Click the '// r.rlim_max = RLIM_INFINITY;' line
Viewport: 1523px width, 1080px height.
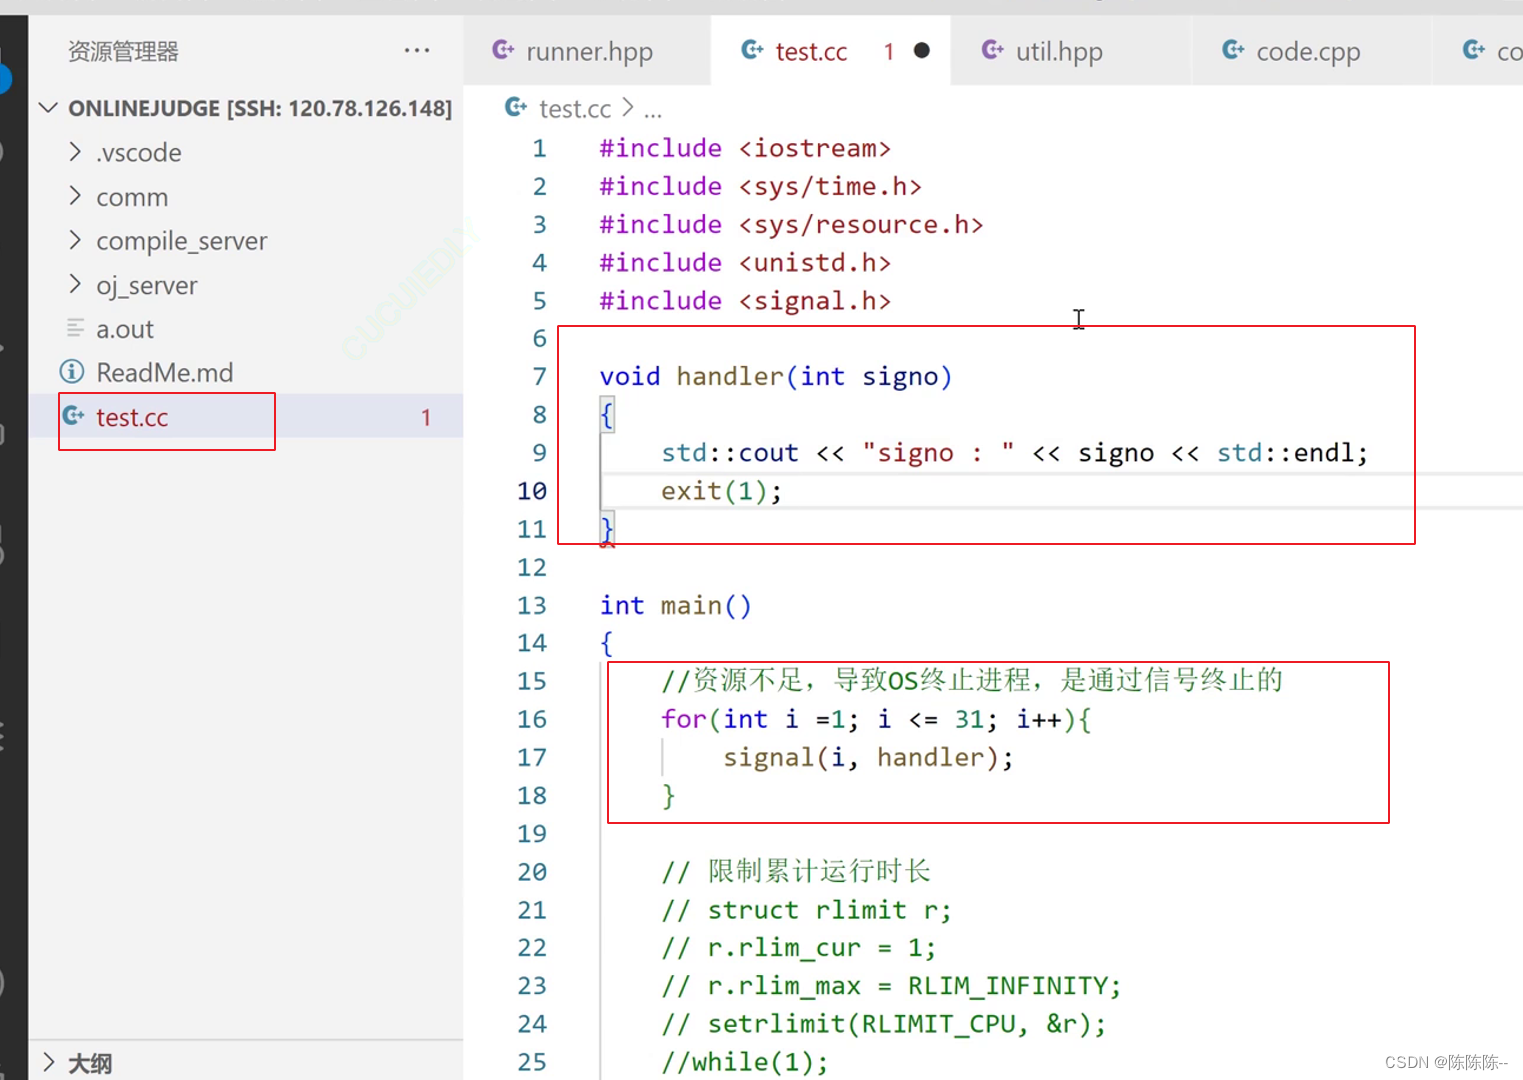[891, 986]
